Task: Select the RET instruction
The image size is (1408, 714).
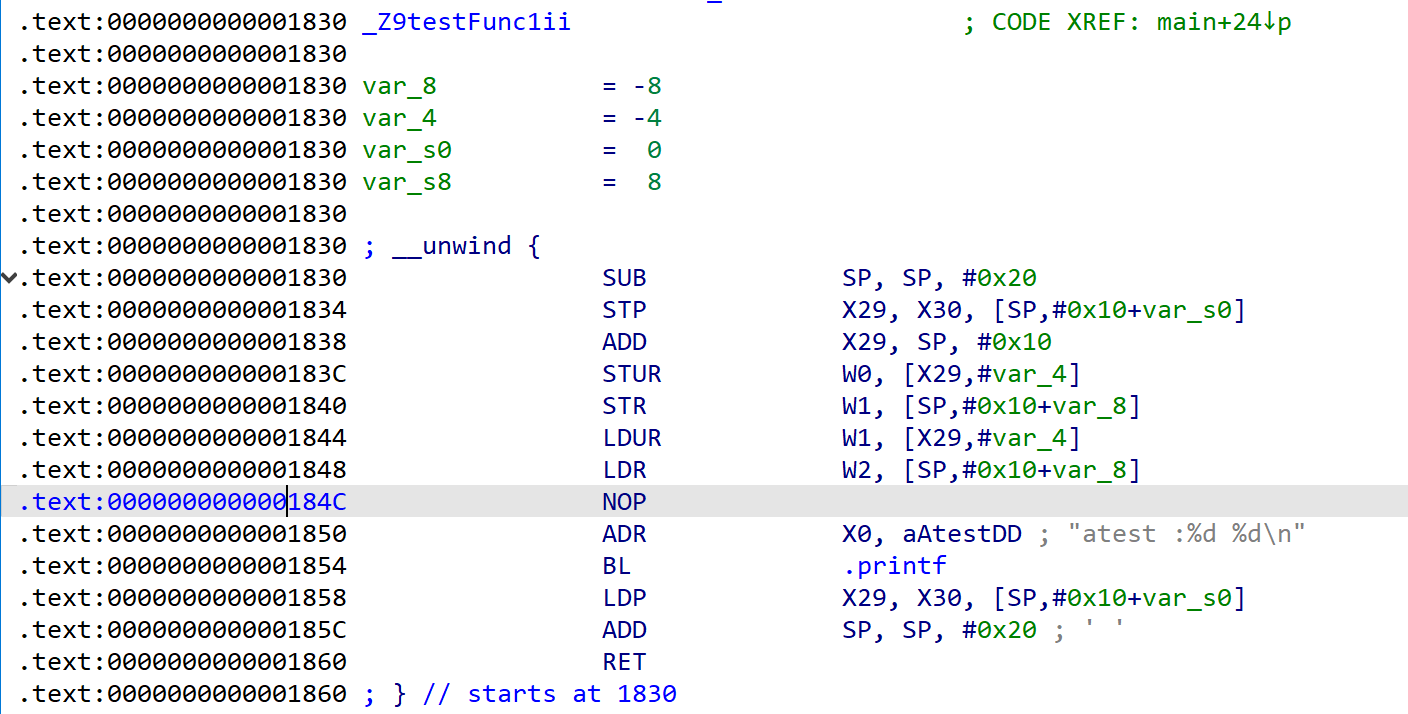Action: (x=625, y=662)
